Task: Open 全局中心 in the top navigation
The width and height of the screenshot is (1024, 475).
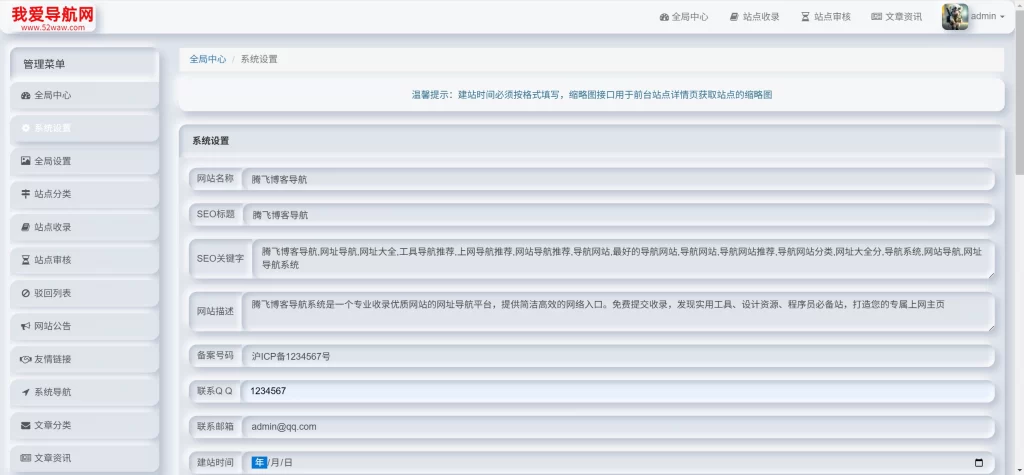Action: 684,17
